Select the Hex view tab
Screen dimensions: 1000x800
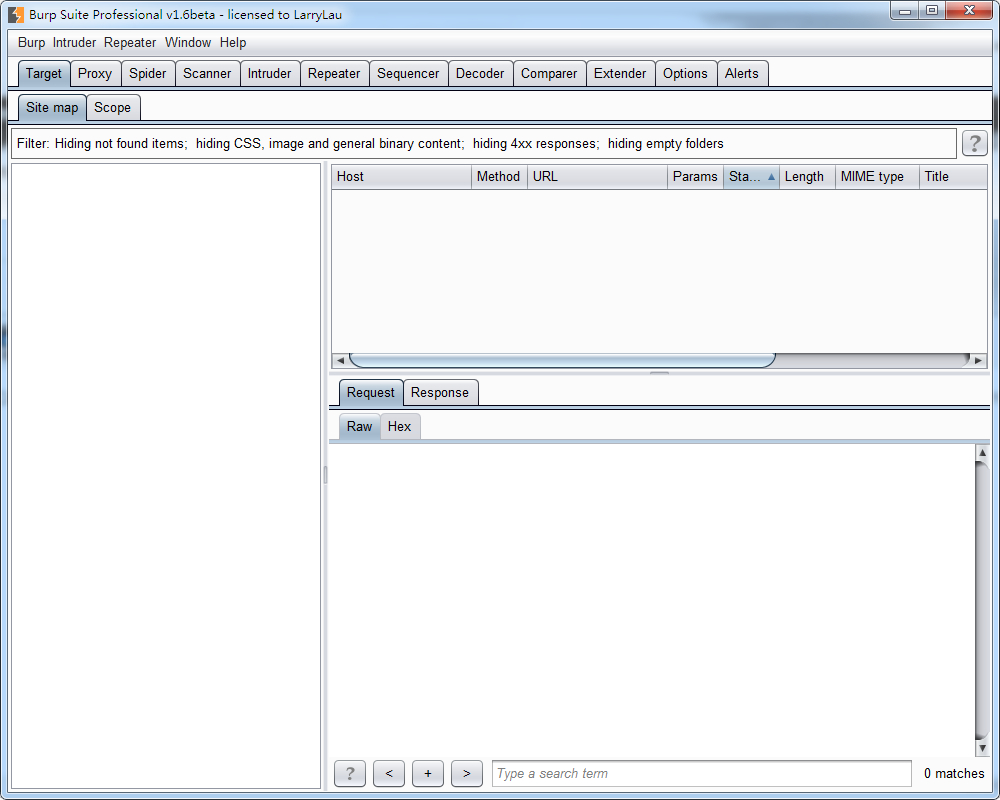(399, 426)
